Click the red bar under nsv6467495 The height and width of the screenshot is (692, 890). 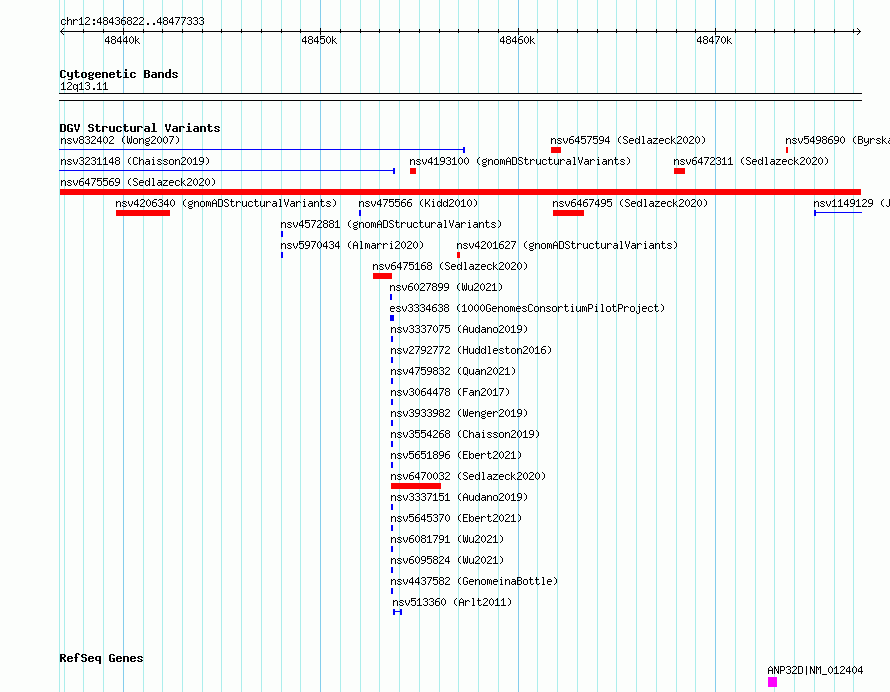[x=568, y=213]
